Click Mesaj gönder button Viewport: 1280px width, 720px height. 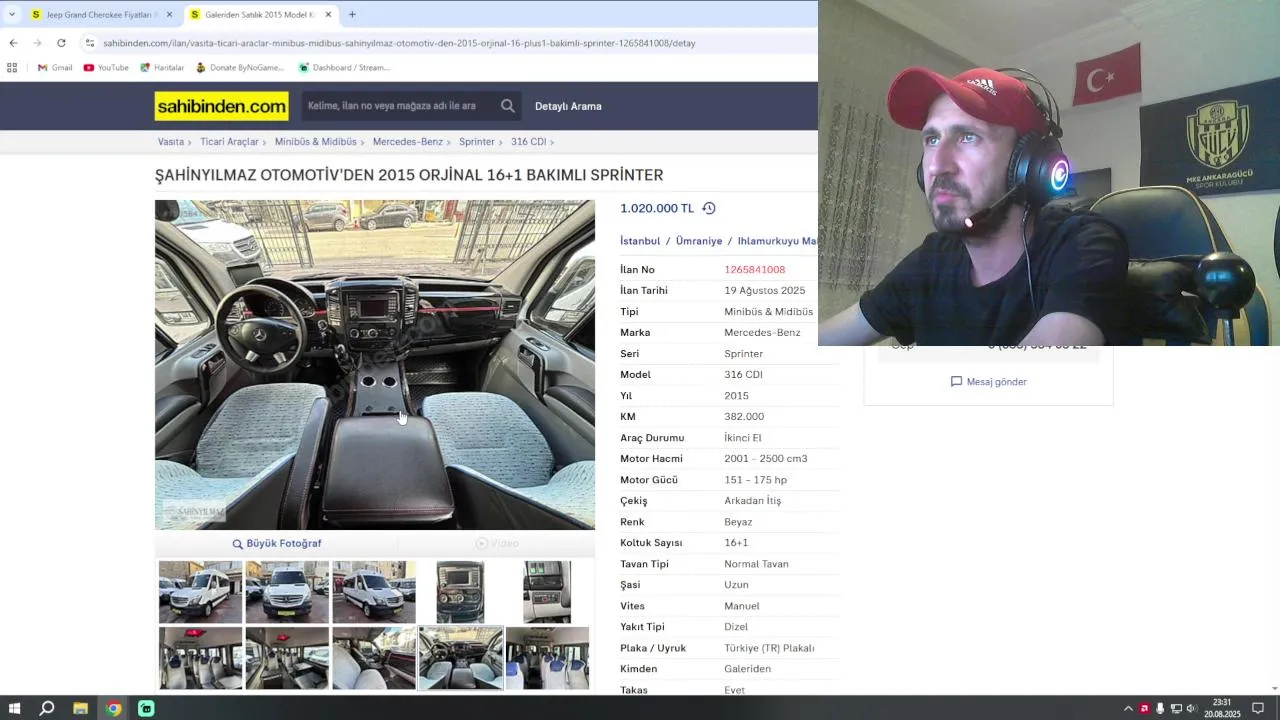988,382
